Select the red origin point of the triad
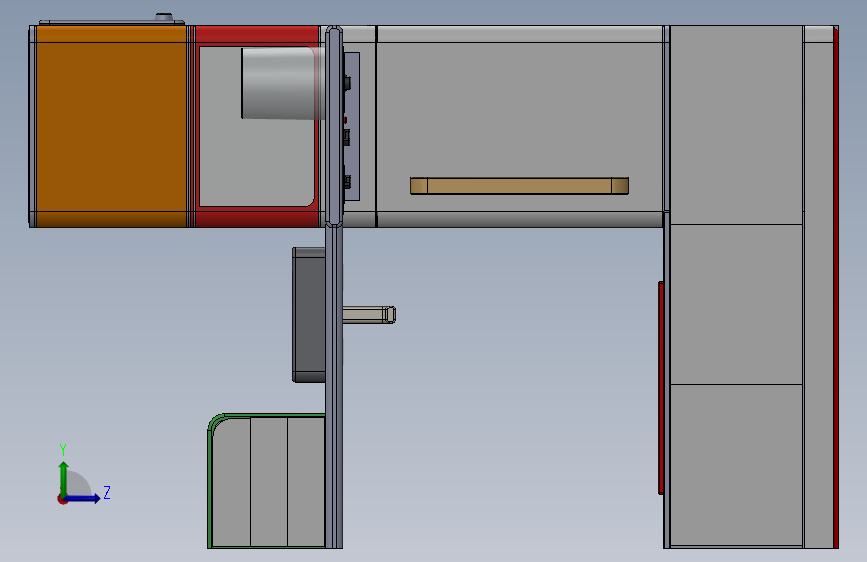Viewport: 867px width, 562px height. [x=61, y=499]
